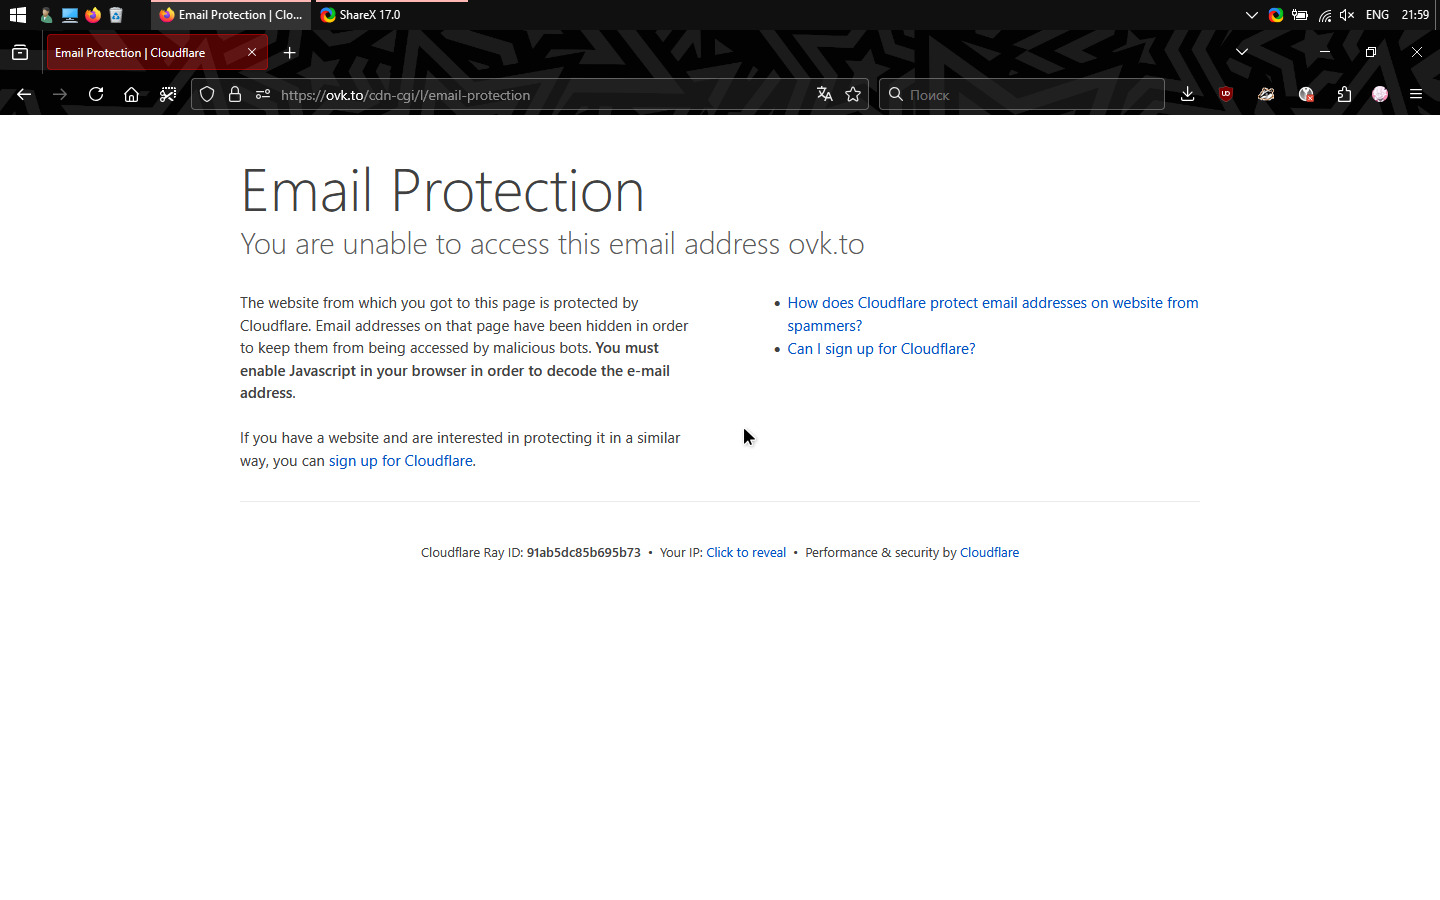Switch to ShareX 17.0 in the taskbar

pos(360,15)
